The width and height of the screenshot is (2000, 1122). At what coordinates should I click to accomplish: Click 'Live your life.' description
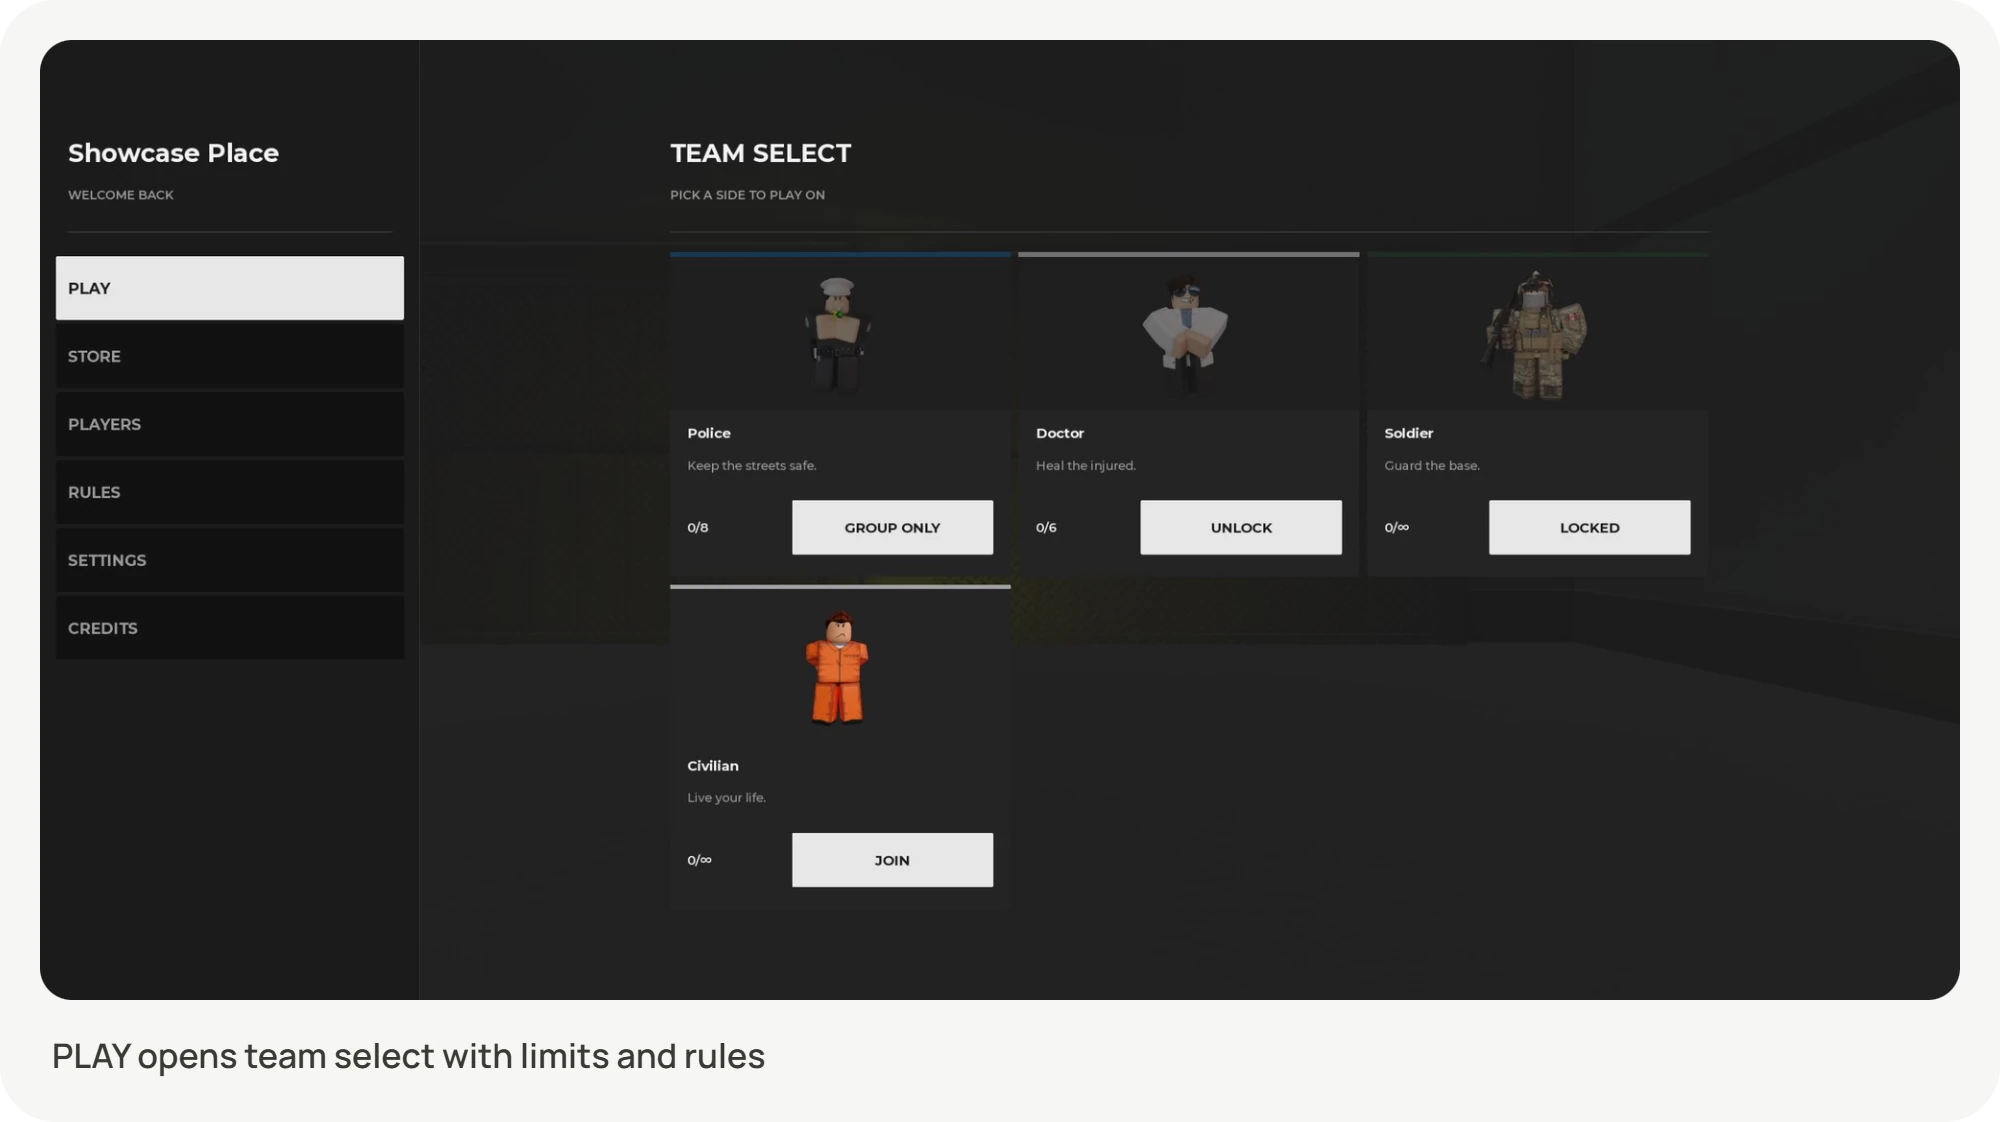(x=727, y=798)
